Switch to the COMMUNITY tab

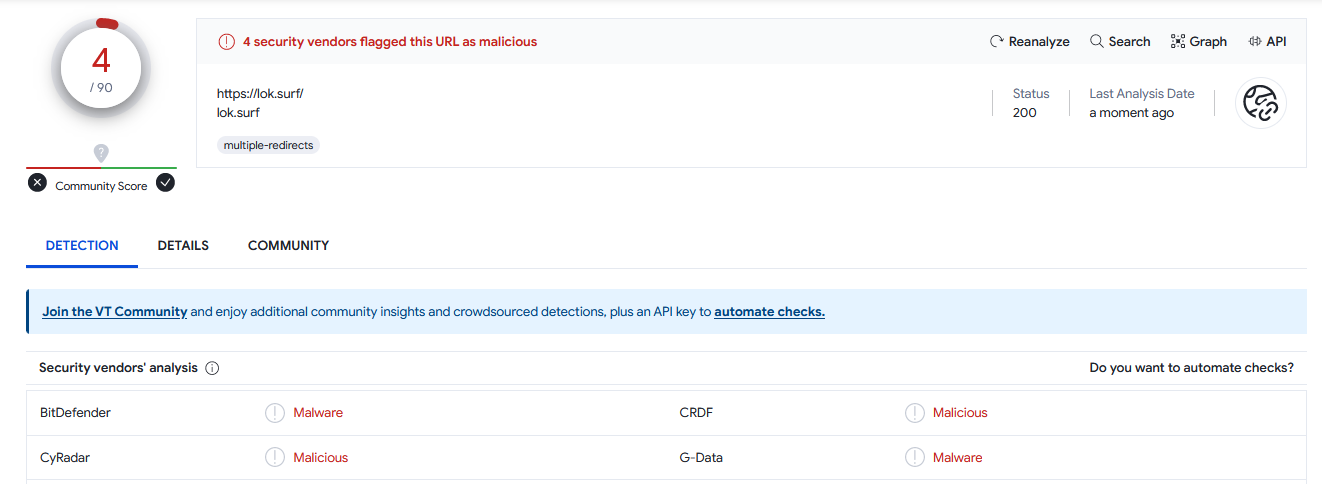click(288, 246)
